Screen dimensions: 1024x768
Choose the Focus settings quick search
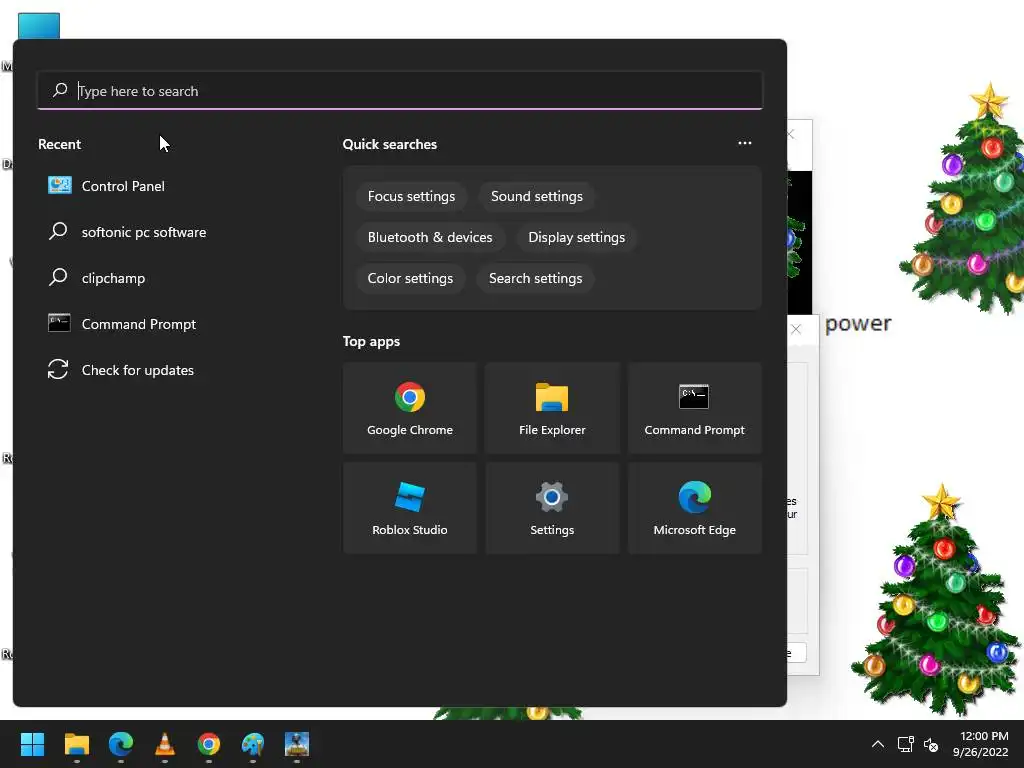(x=411, y=197)
